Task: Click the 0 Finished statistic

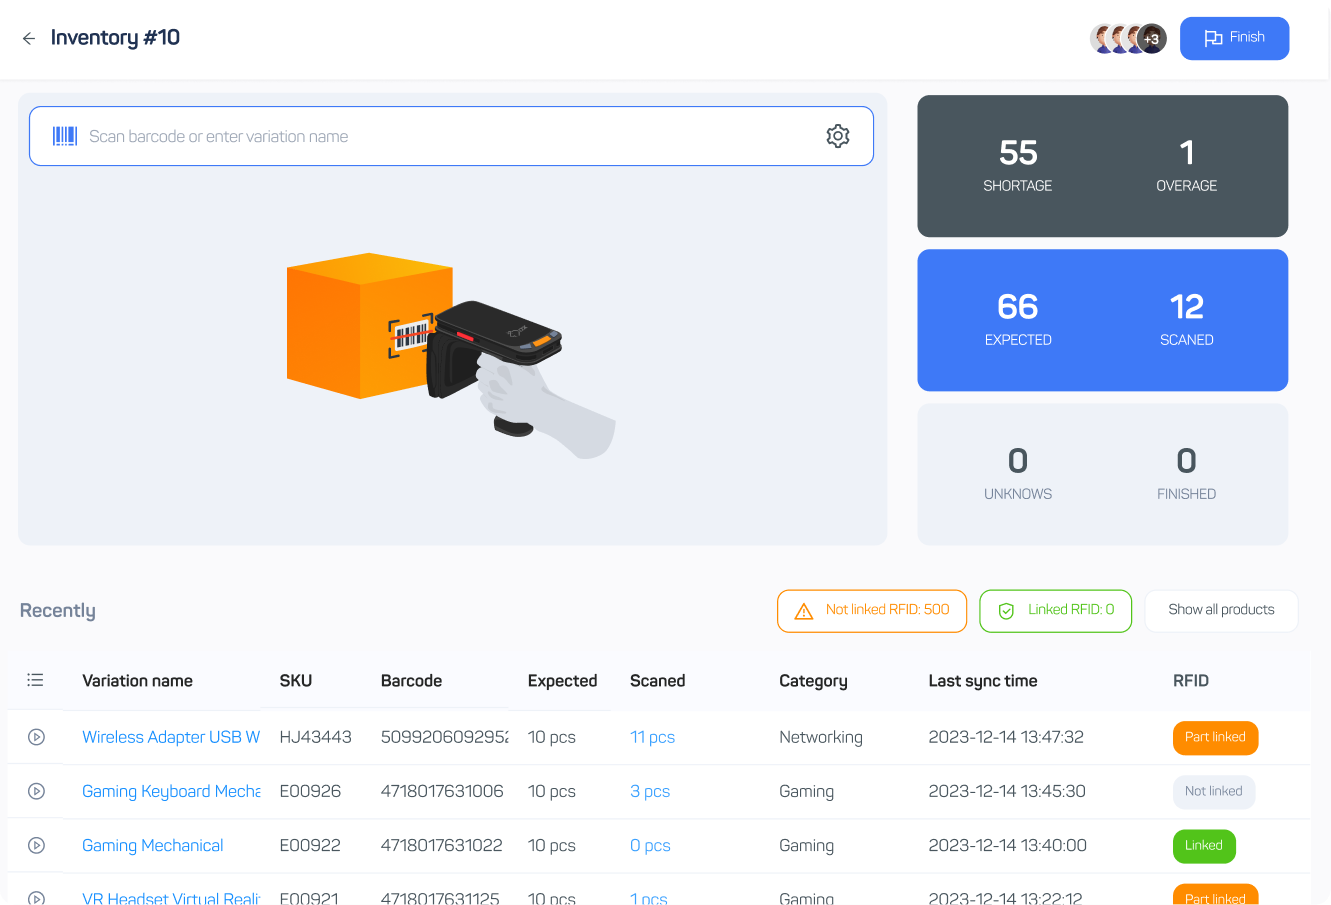Action: pyautogui.click(x=1187, y=473)
